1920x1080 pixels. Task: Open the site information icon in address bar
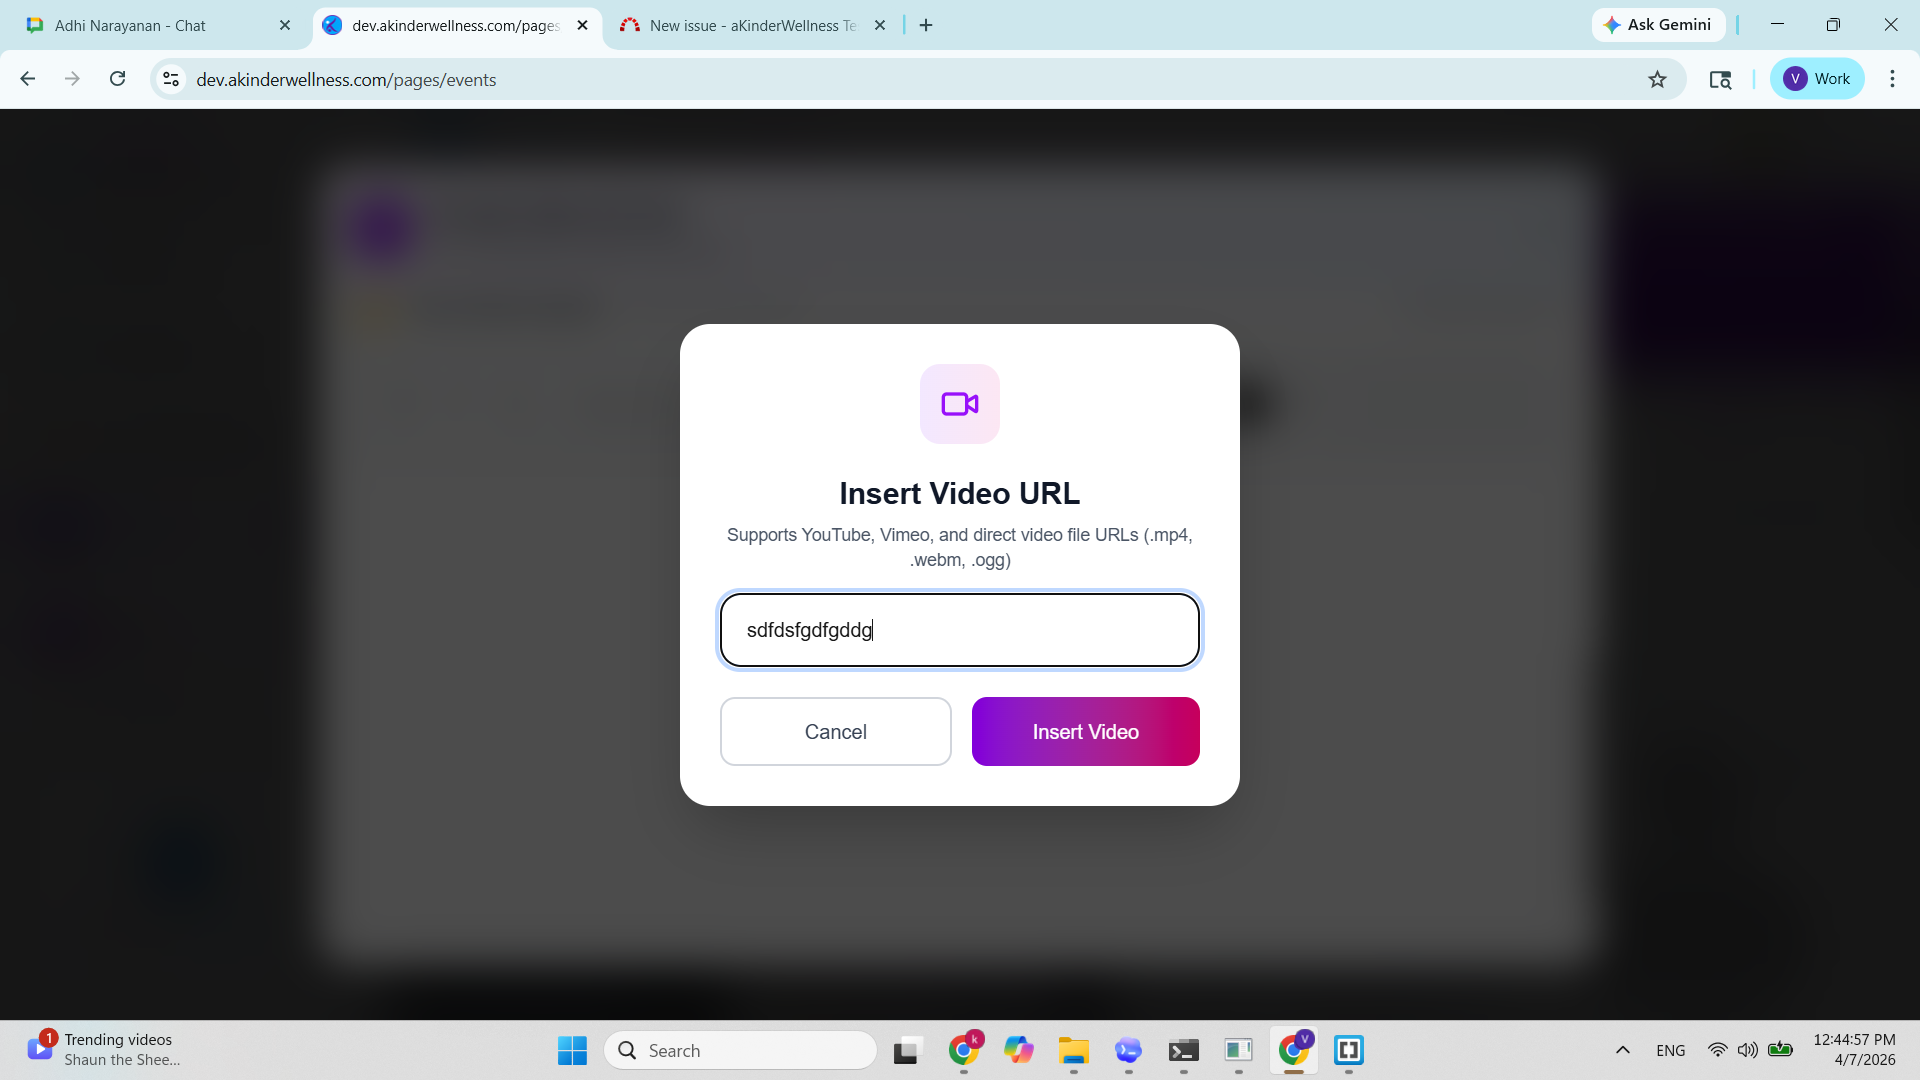click(171, 79)
